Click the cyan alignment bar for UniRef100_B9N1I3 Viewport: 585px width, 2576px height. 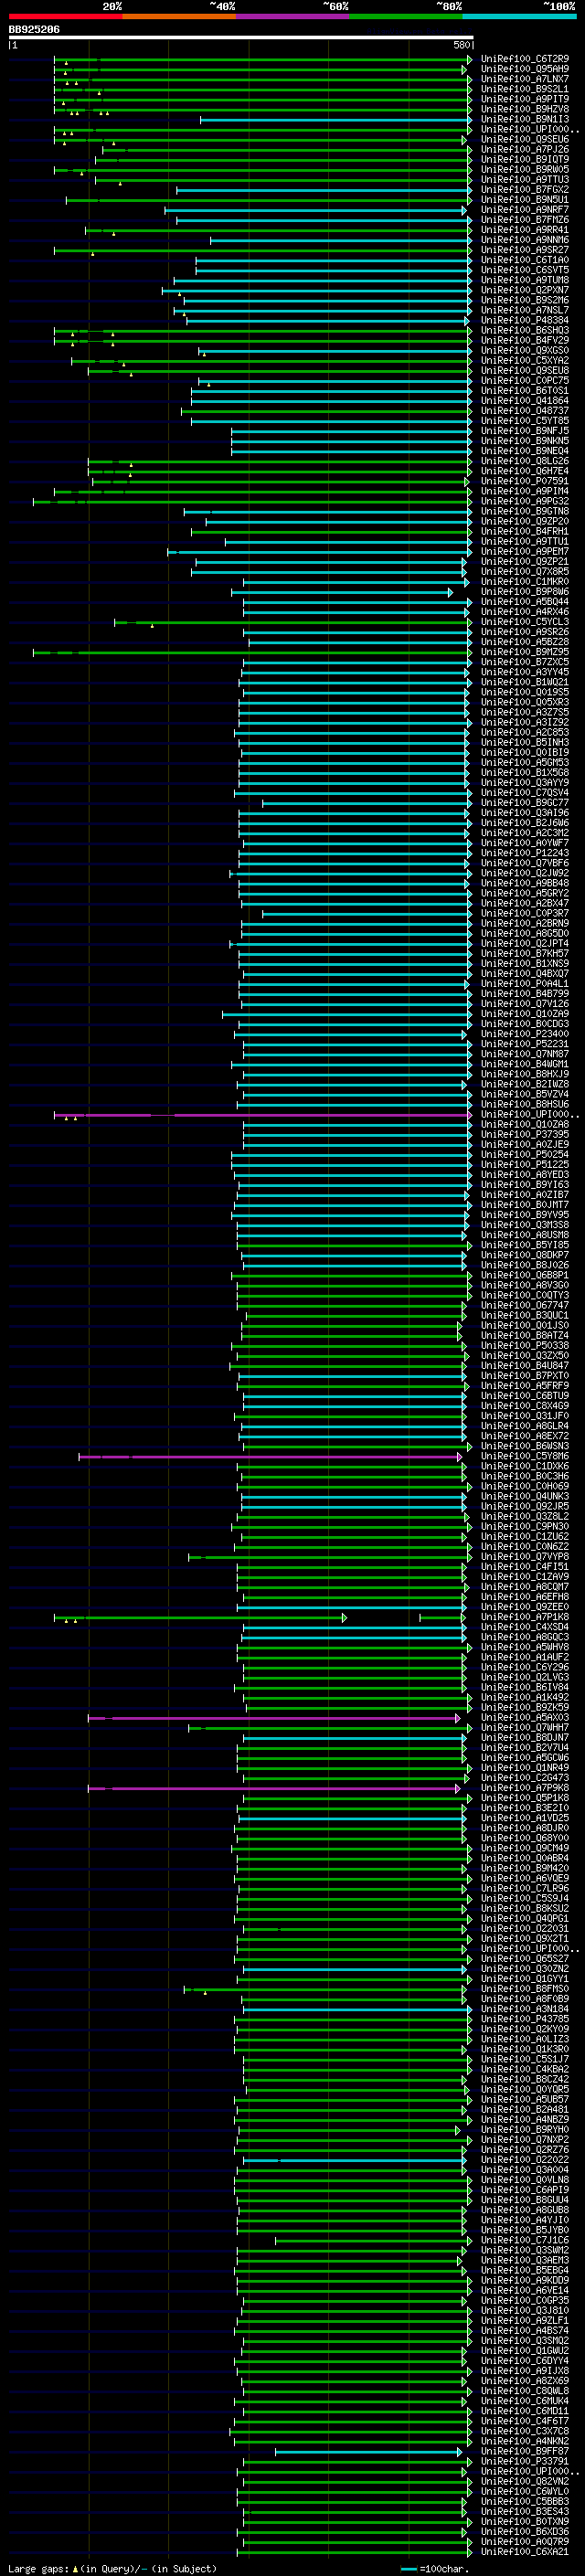pyautogui.click(x=335, y=120)
